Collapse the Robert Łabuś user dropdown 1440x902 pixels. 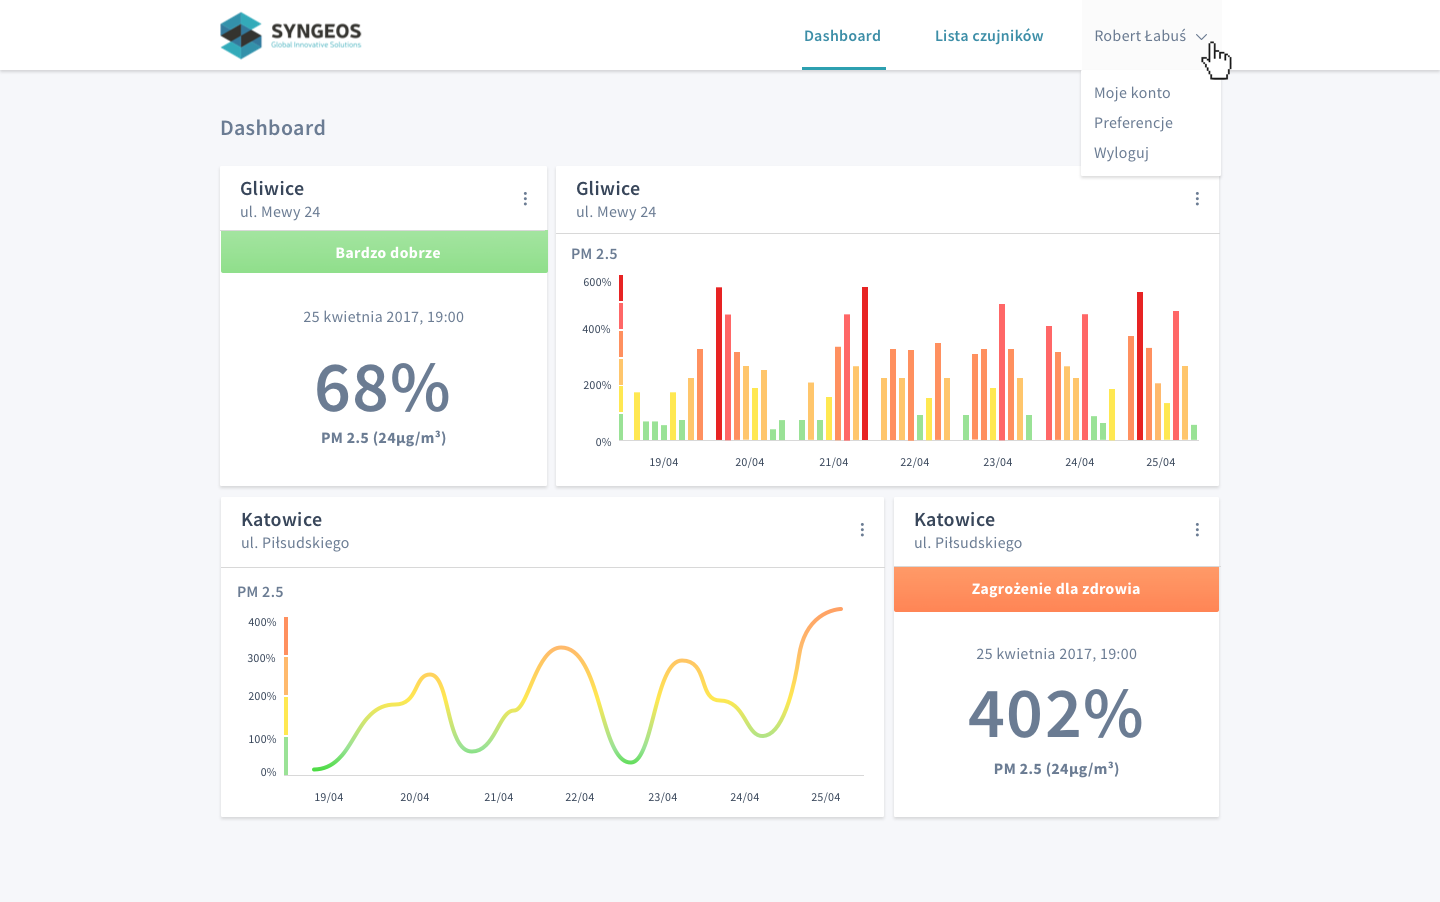point(1139,36)
